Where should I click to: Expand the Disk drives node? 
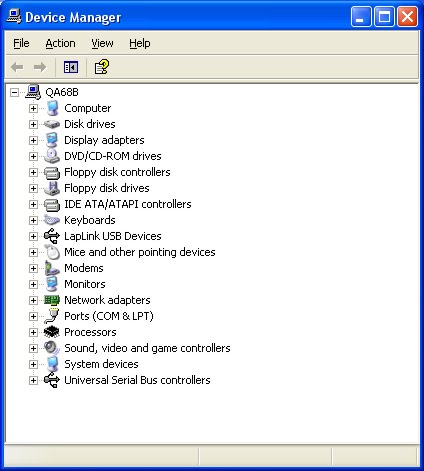coord(33,124)
